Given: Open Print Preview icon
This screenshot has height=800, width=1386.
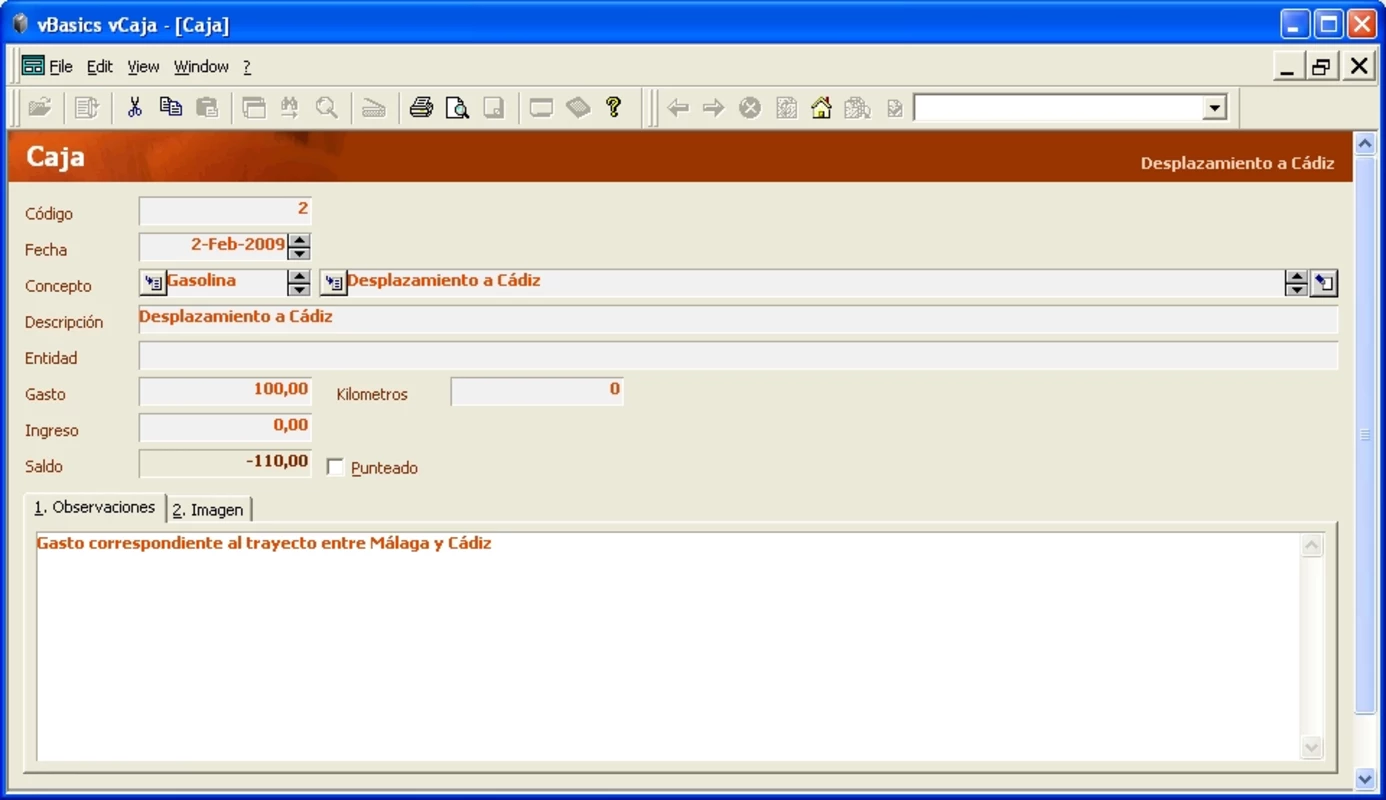Looking at the screenshot, I should point(457,107).
